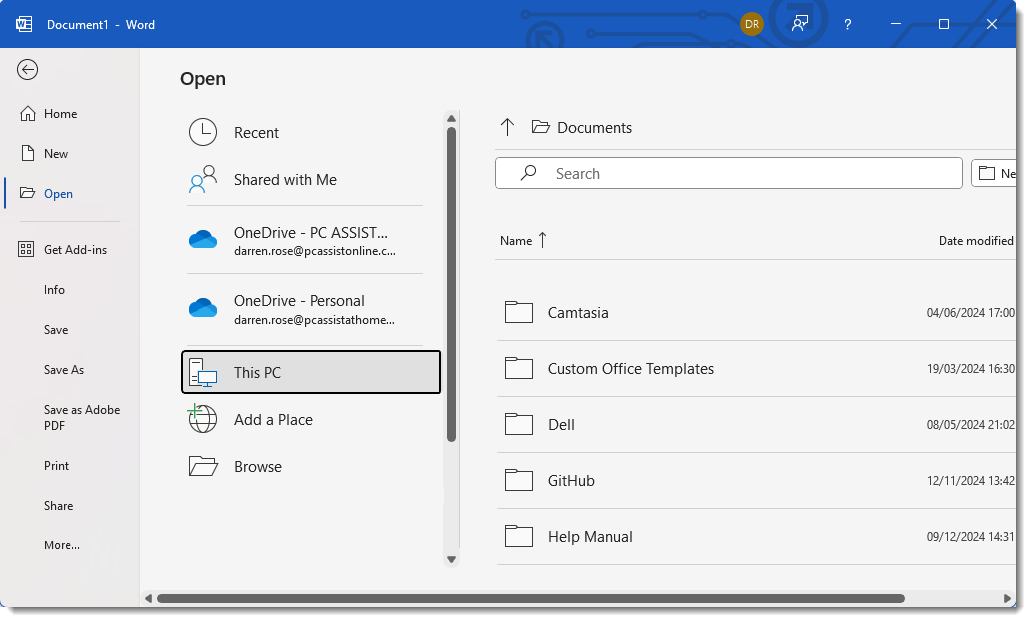1031x622 pixels.
Task: Click the Word logo in title bar
Action: tap(24, 24)
